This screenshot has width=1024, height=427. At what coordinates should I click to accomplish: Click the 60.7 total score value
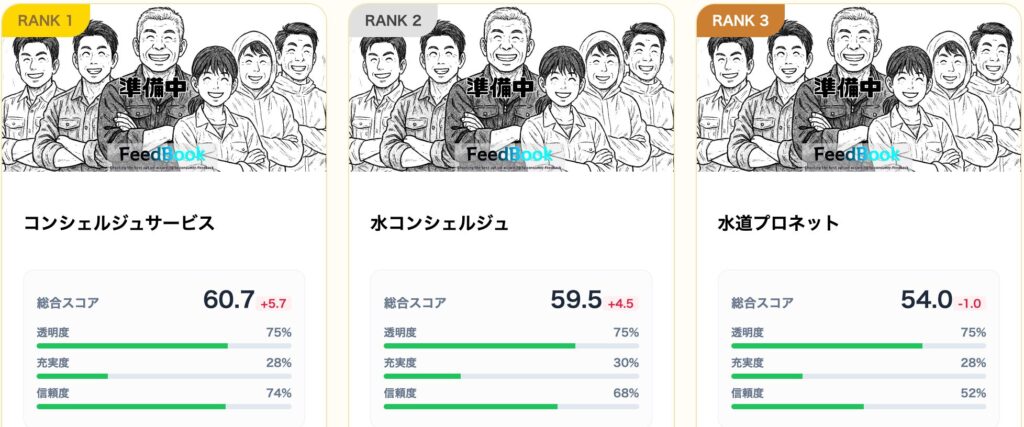click(228, 300)
